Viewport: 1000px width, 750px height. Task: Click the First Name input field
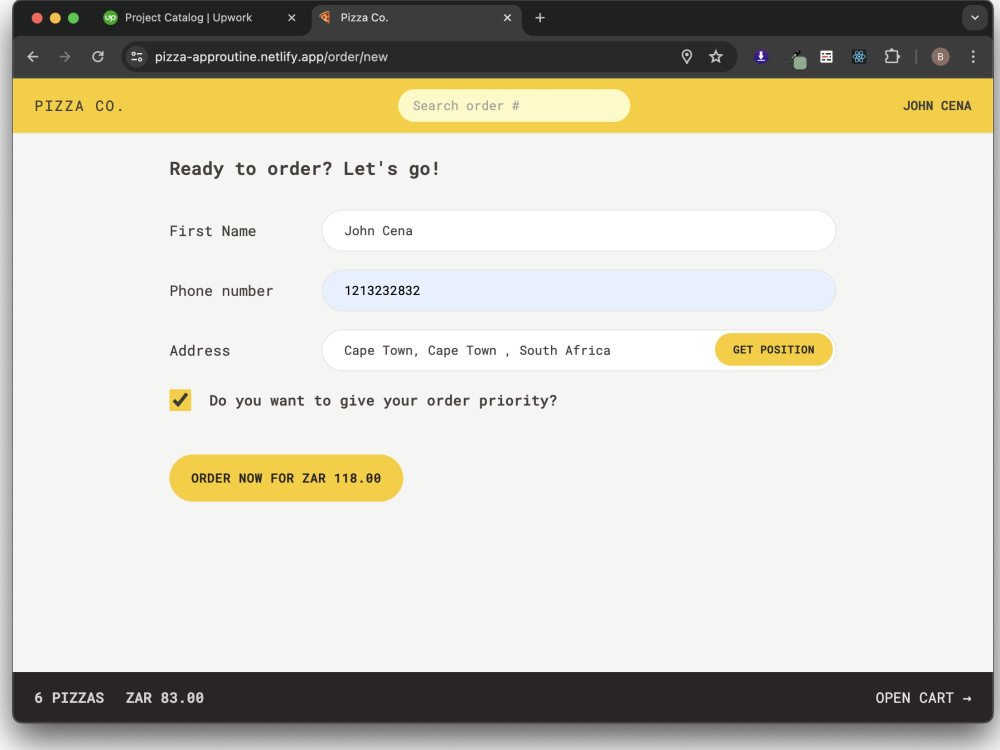(578, 231)
